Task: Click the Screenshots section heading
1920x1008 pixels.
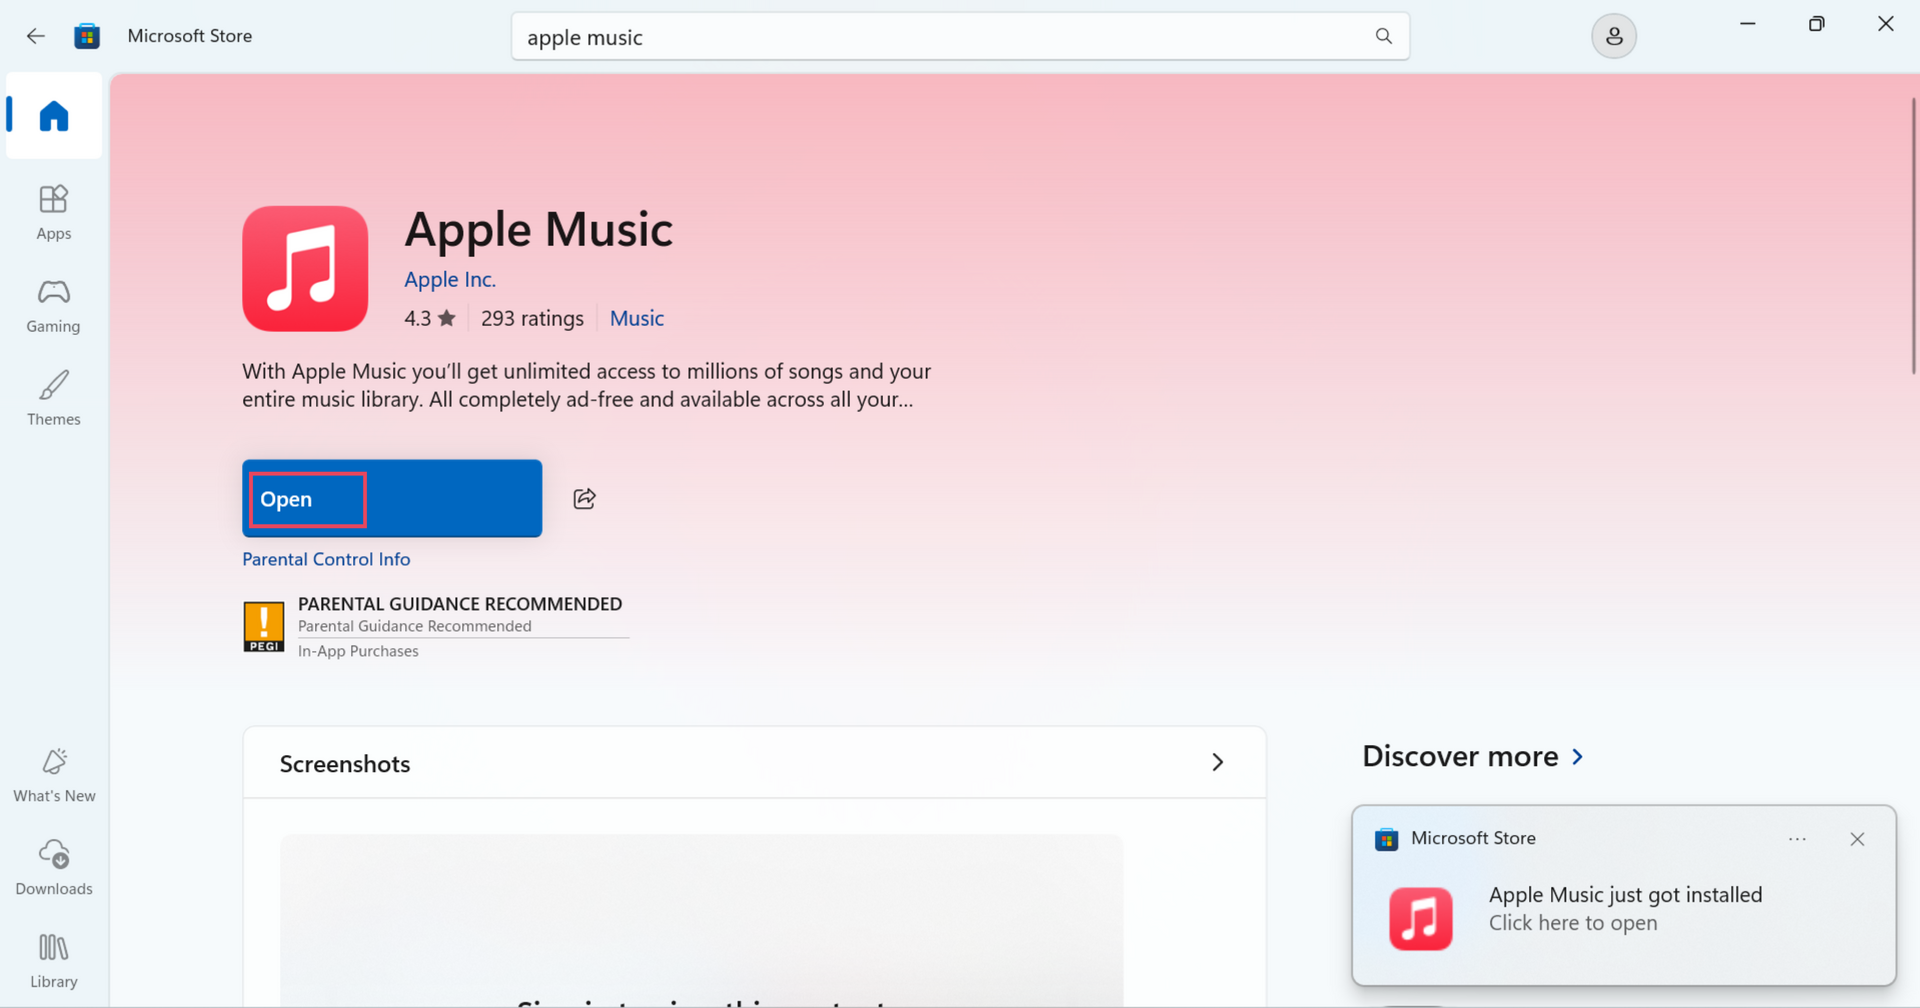Action: tap(345, 764)
